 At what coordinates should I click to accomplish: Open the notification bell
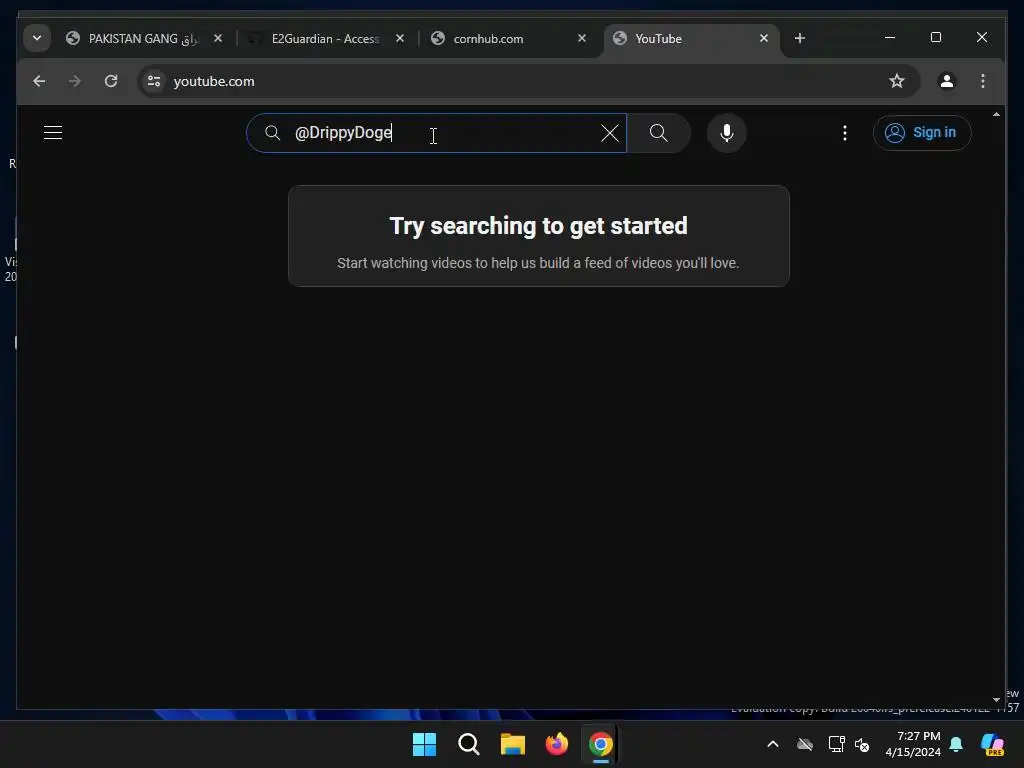click(956, 744)
